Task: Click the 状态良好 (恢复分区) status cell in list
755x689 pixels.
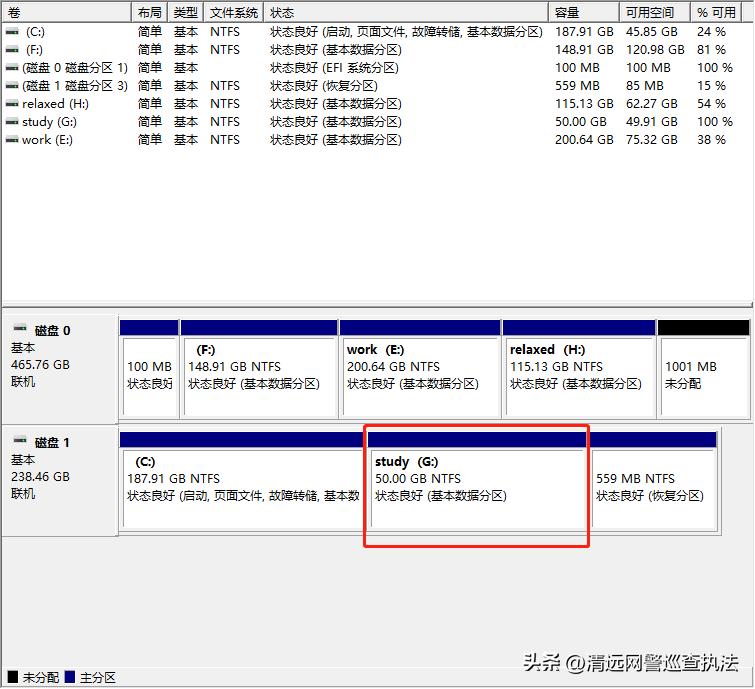Action: 324,86
